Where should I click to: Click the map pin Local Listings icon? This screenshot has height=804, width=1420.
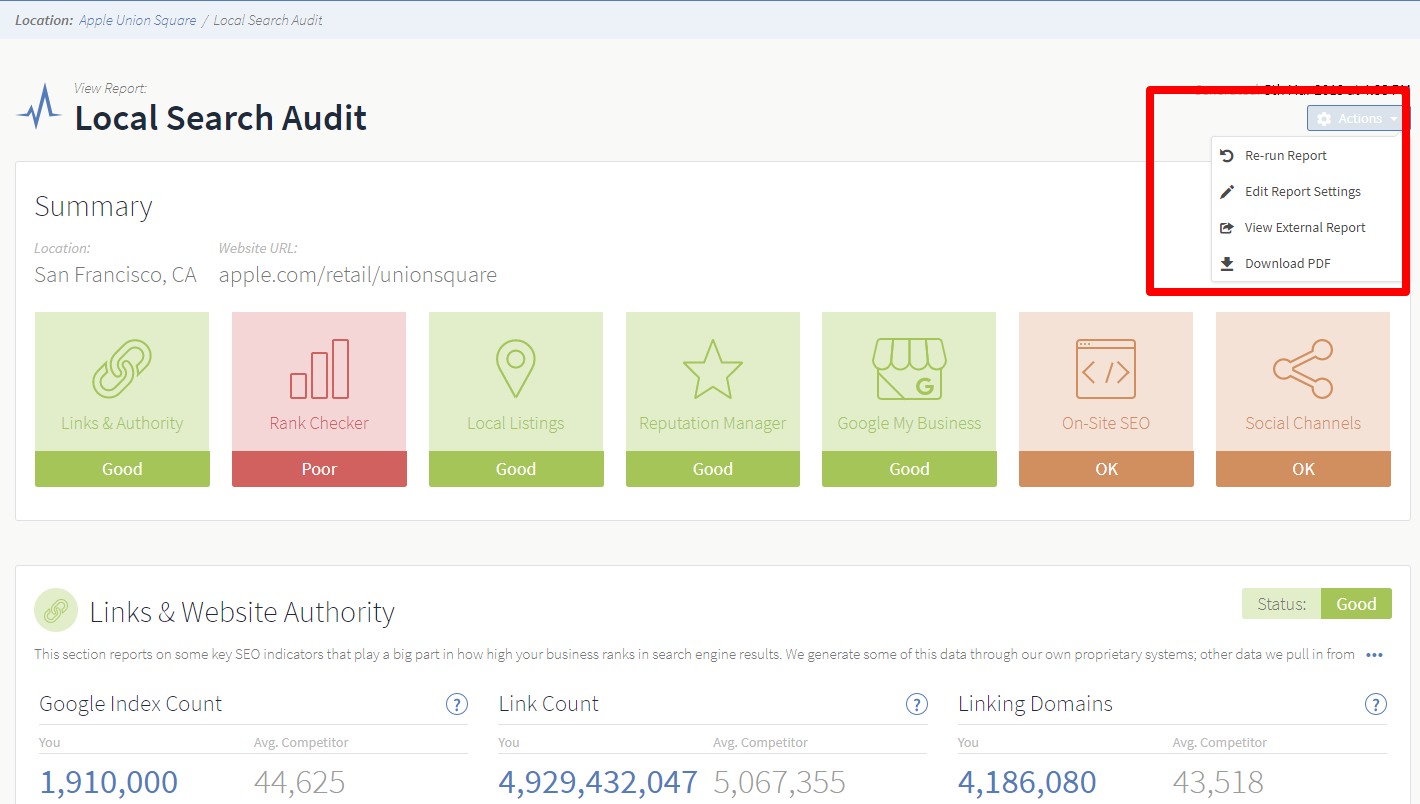coord(516,369)
